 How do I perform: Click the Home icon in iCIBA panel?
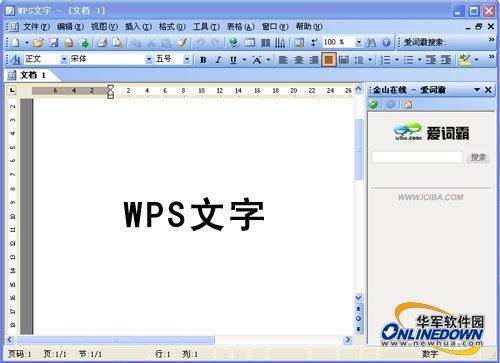pyautogui.click(x=408, y=104)
